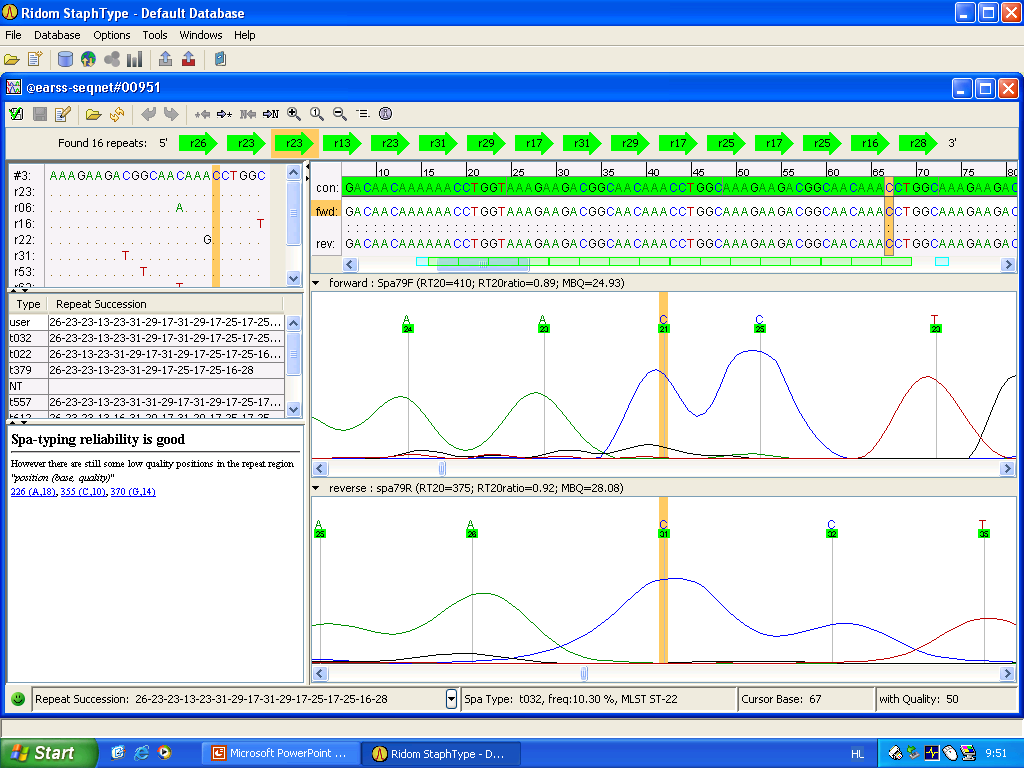Click the redo arrow icon
The height and width of the screenshot is (768, 1024).
click(x=171, y=114)
